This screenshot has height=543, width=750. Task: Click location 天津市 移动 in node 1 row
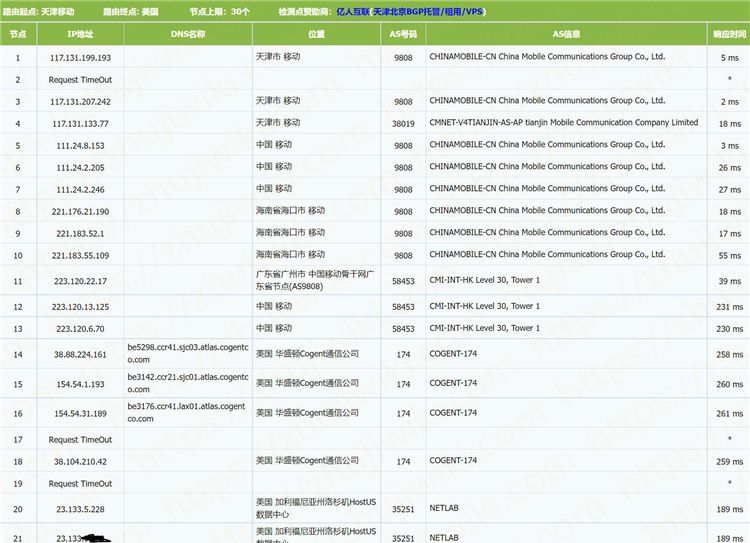point(278,56)
